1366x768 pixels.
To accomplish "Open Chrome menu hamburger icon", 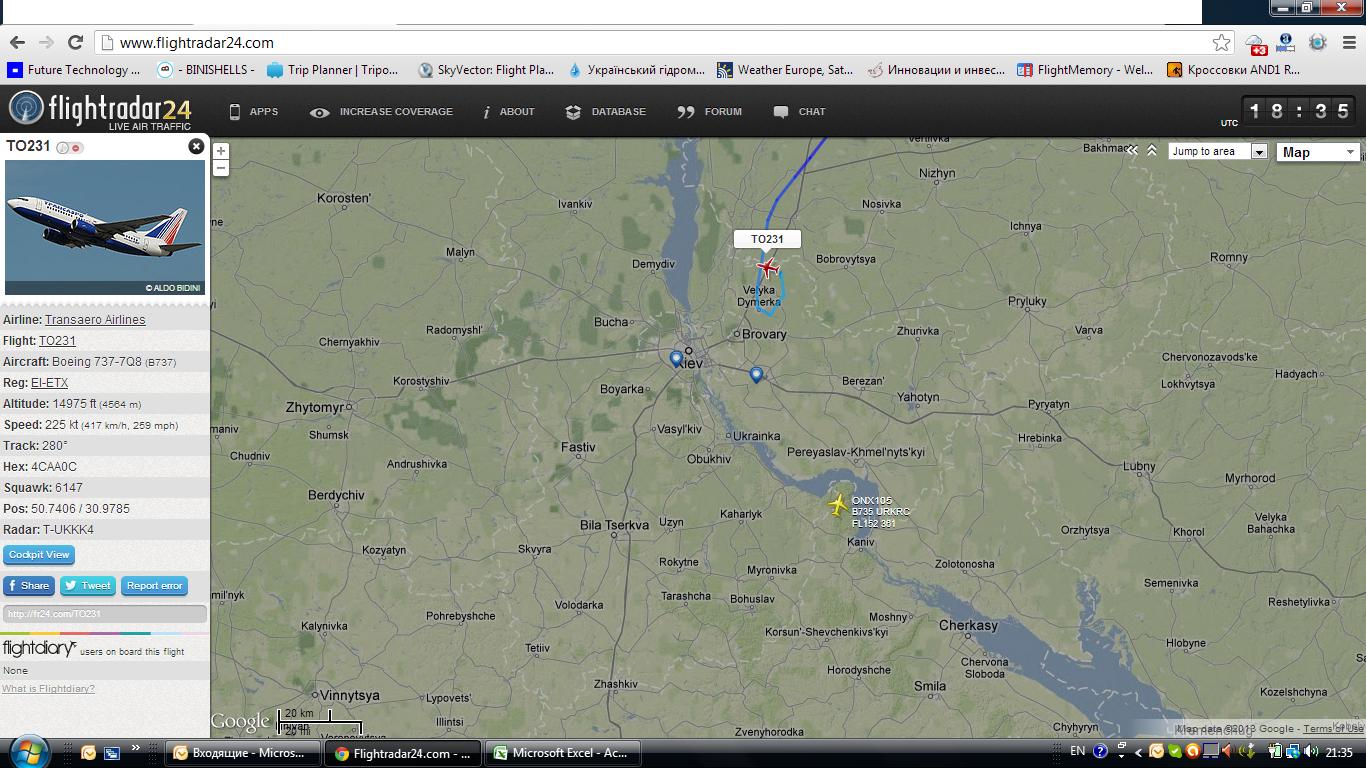I will coord(1349,42).
